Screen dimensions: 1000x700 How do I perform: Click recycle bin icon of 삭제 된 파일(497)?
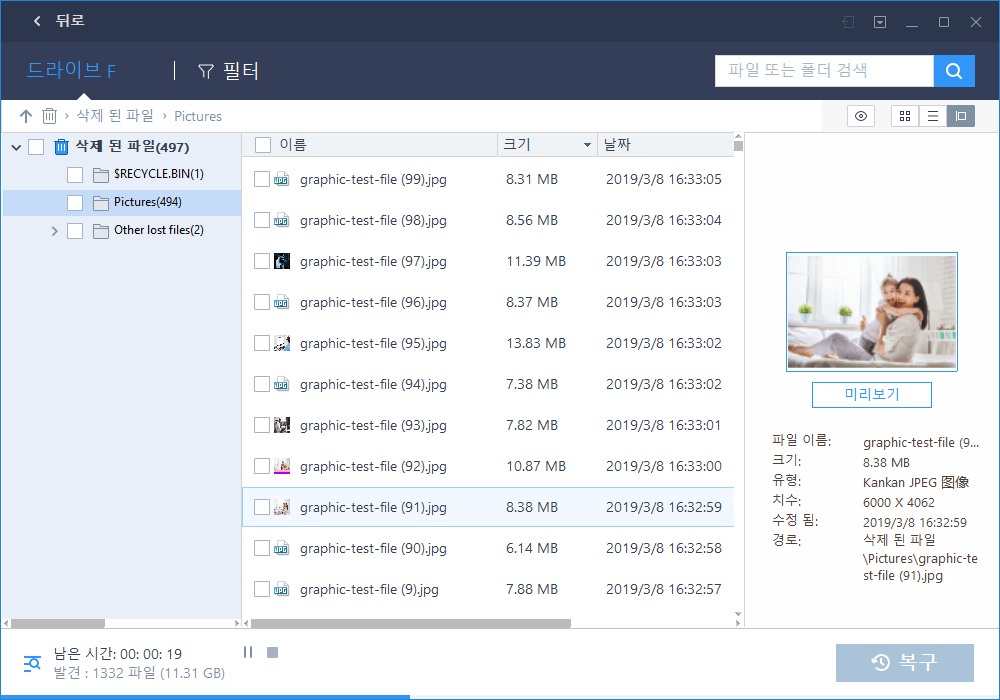click(61, 147)
